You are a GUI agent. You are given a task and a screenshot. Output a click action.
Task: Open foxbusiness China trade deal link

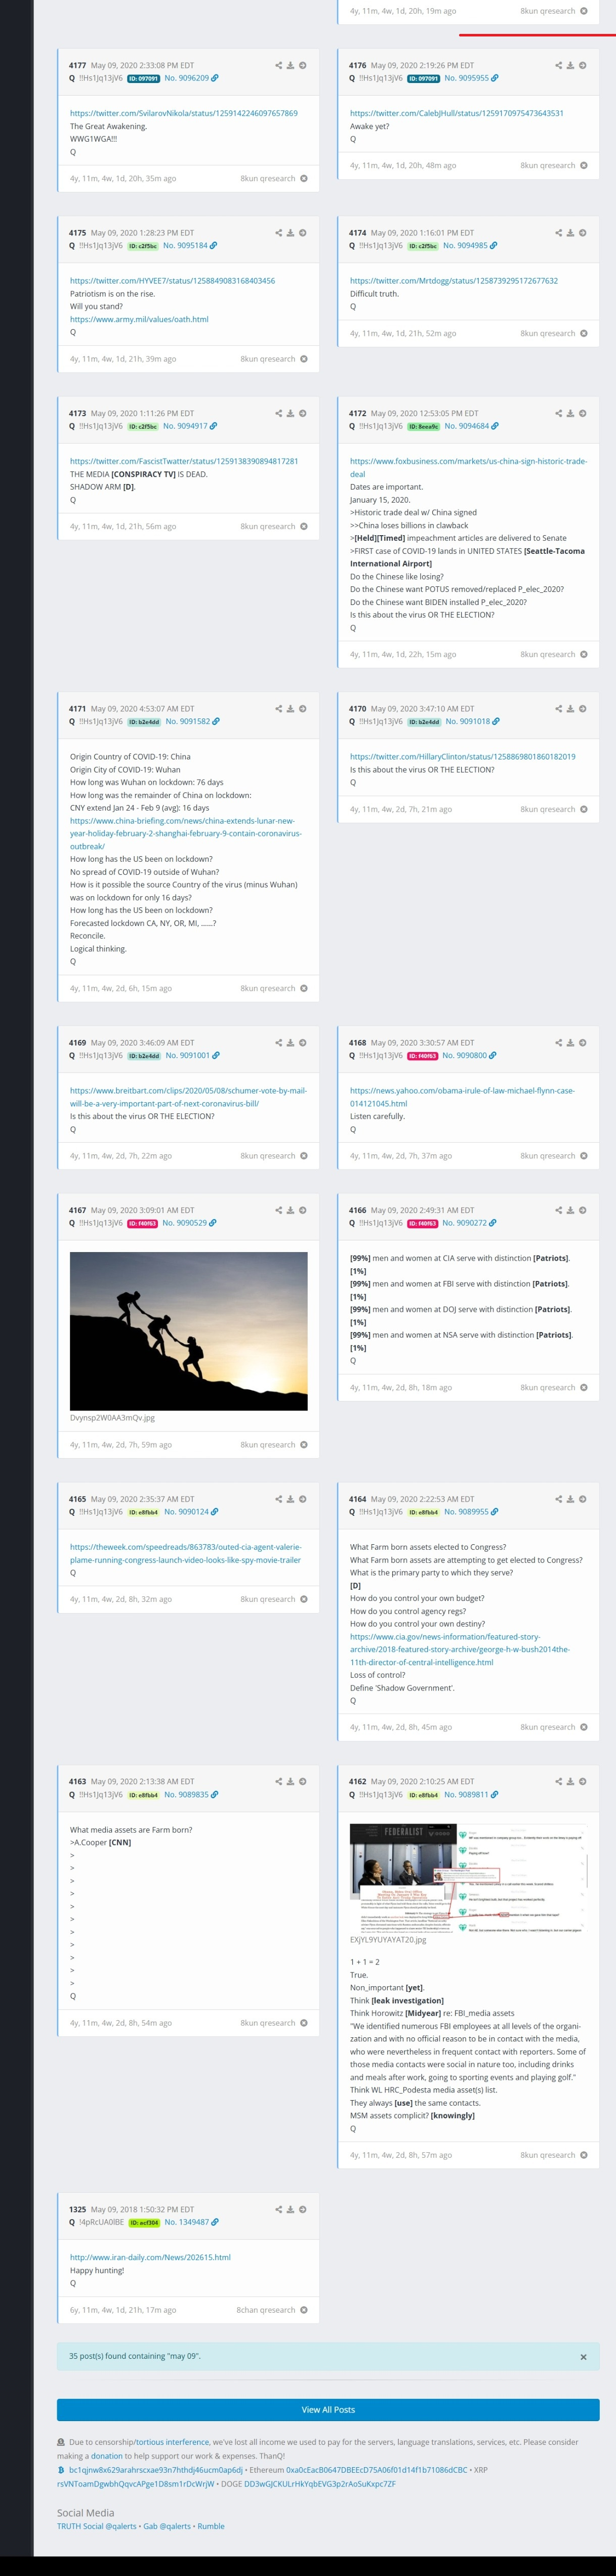point(469,468)
